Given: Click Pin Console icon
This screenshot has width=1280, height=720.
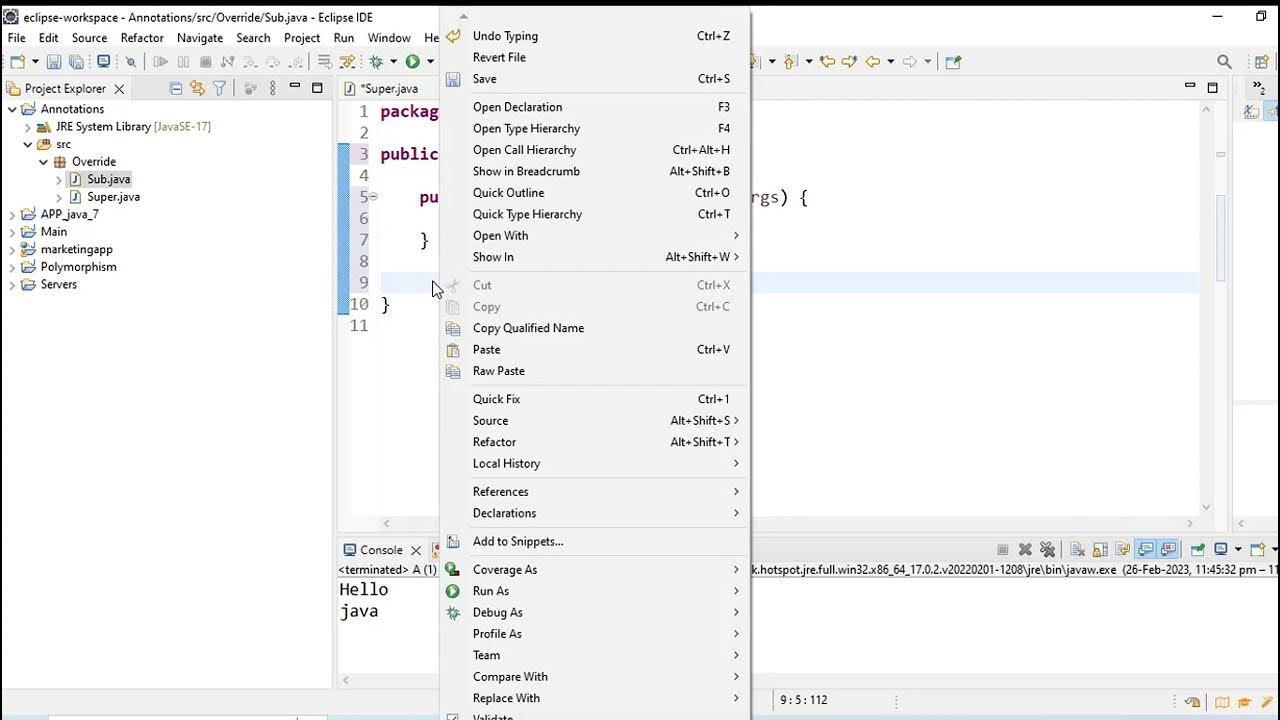Looking at the screenshot, I should coord(1197,549).
